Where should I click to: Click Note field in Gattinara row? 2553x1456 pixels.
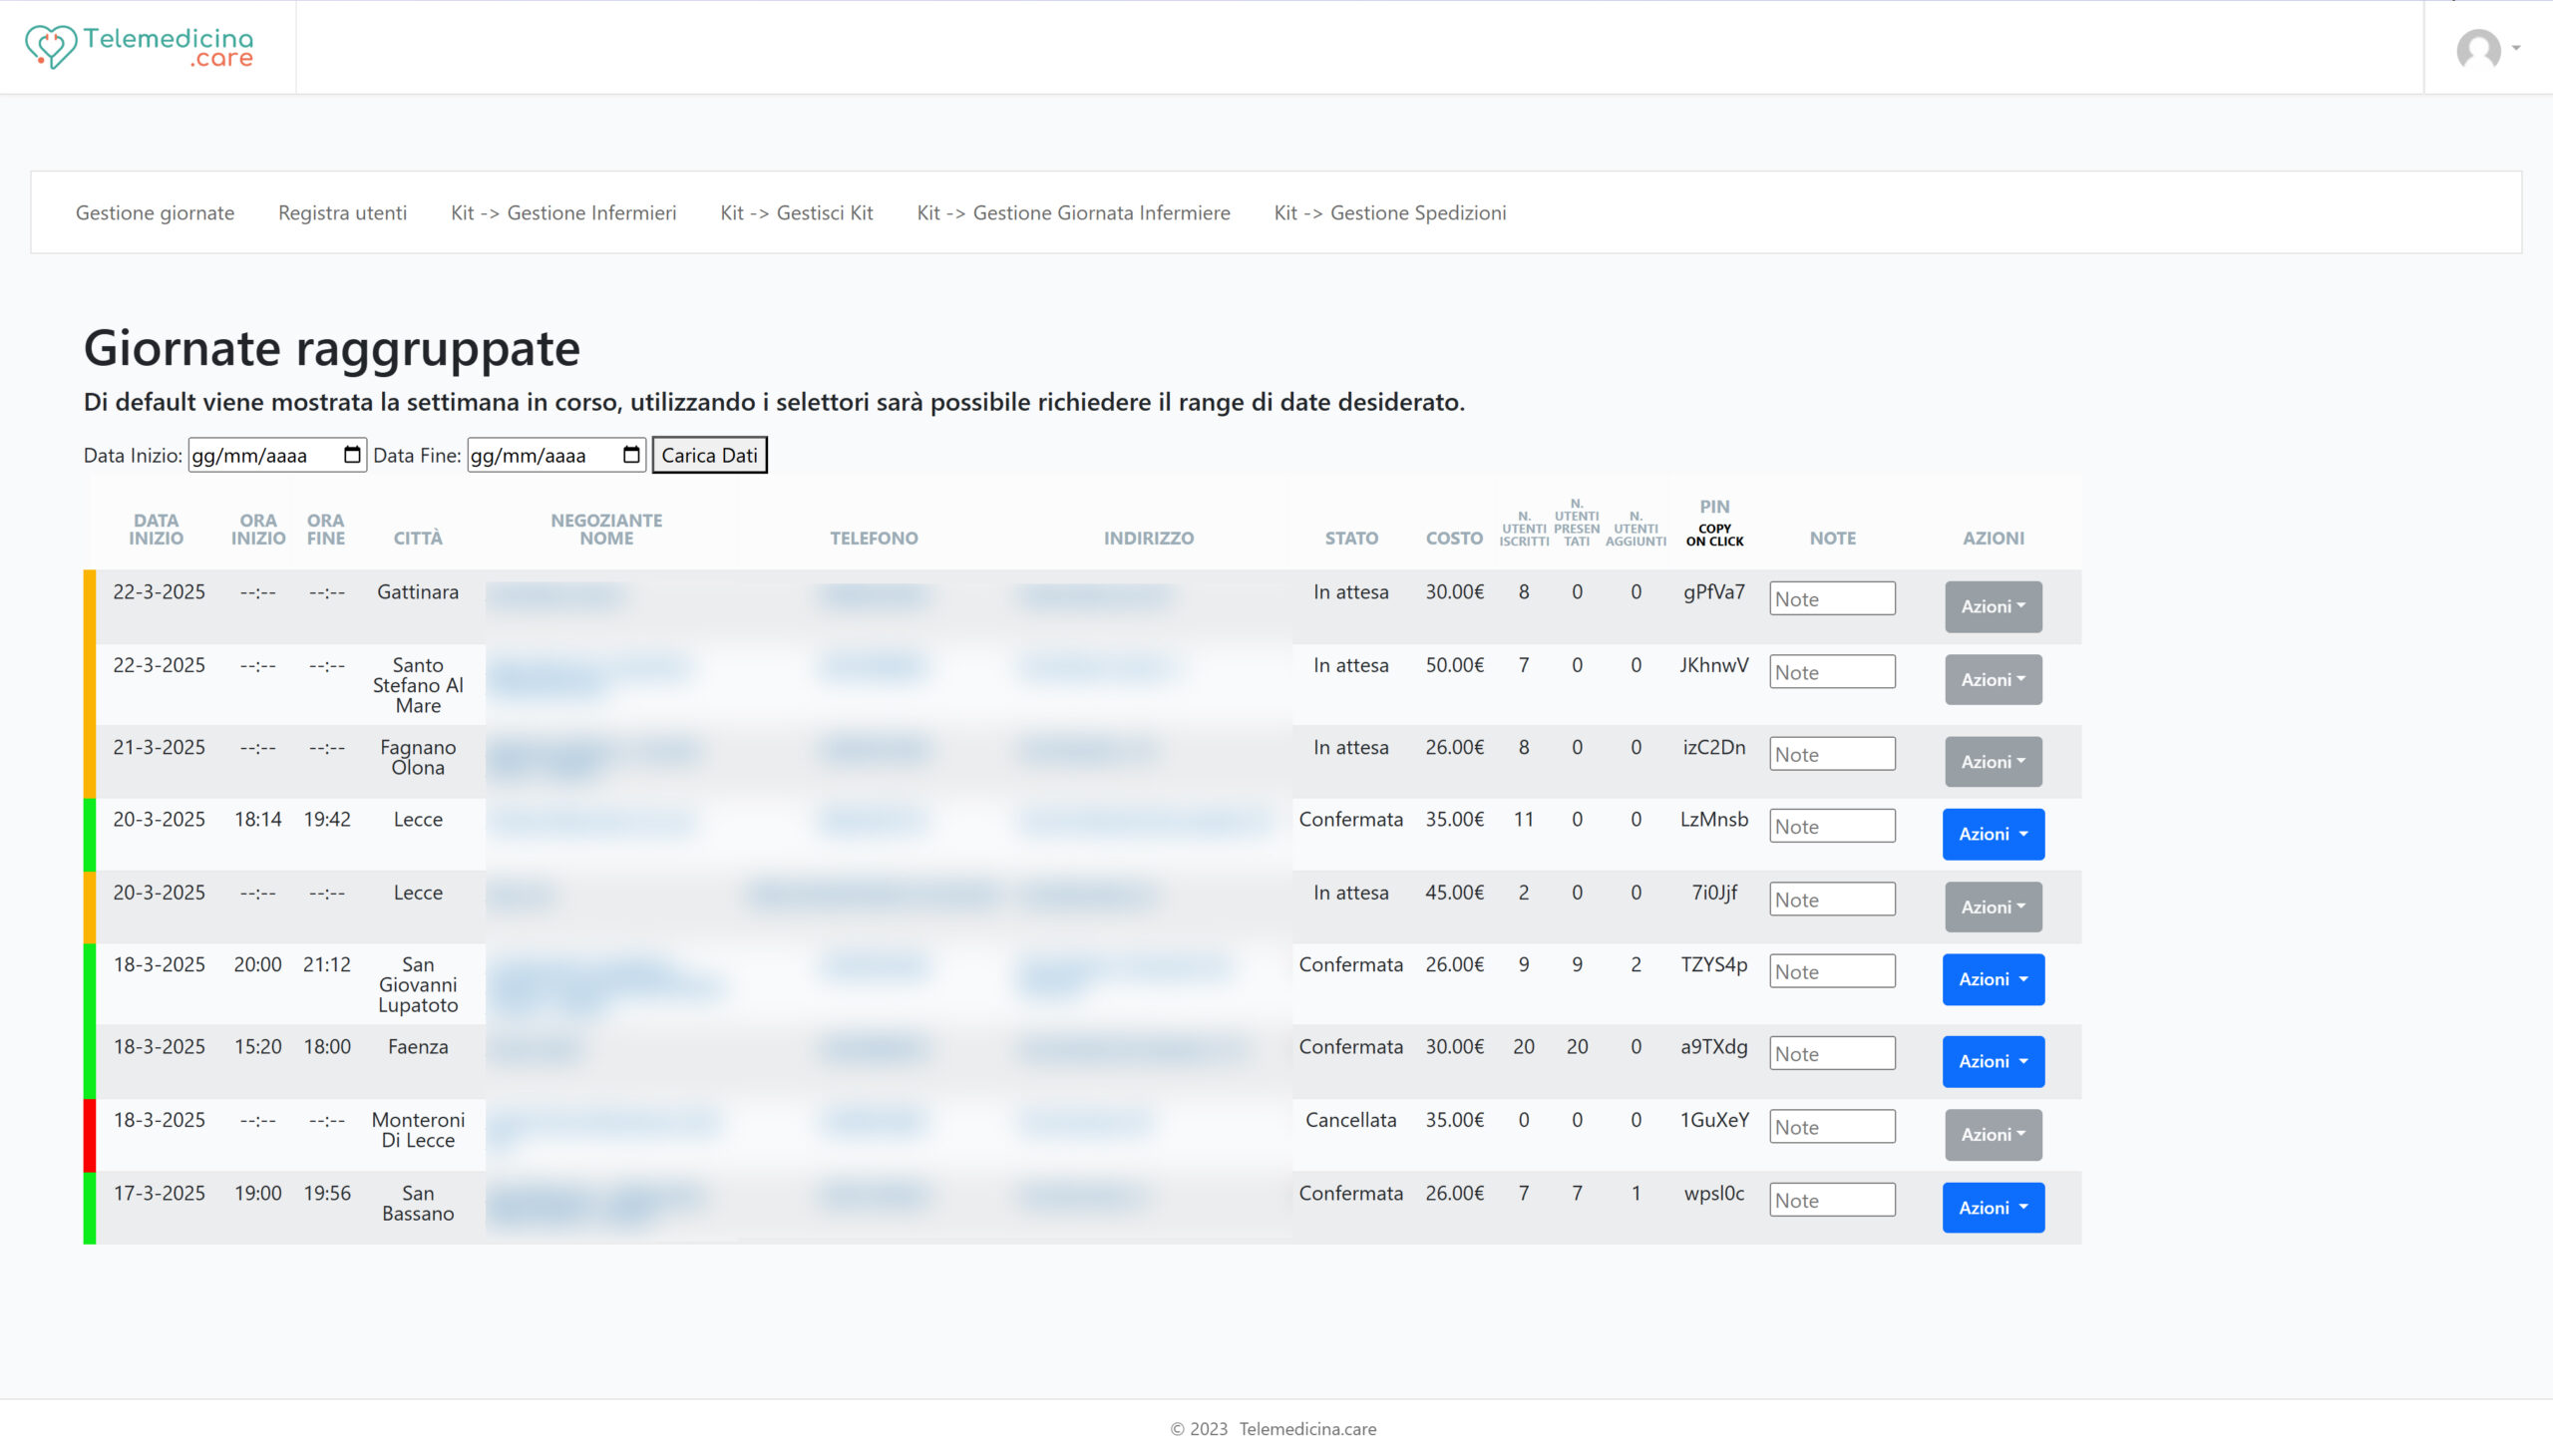pyautogui.click(x=1832, y=598)
